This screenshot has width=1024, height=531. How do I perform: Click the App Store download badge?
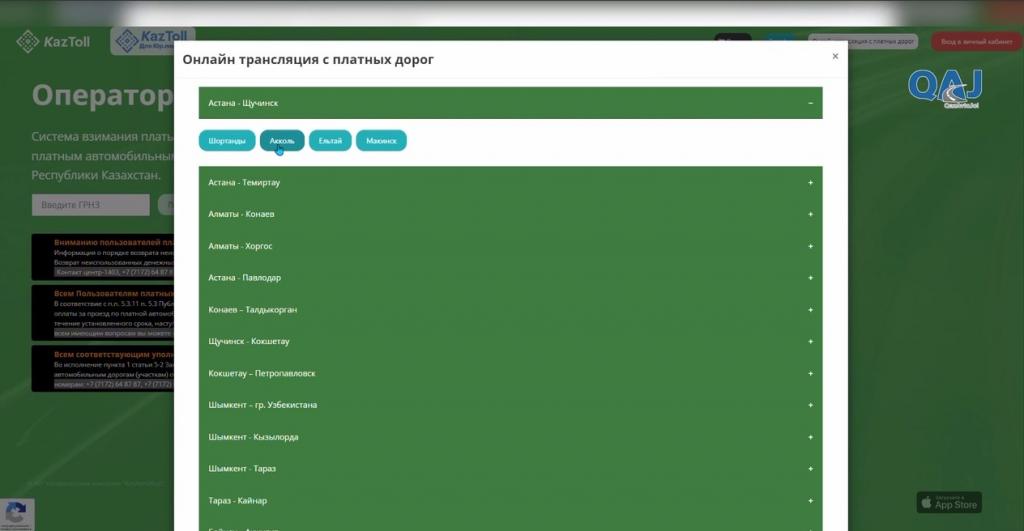pyautogui.click(x=949, y=502)
